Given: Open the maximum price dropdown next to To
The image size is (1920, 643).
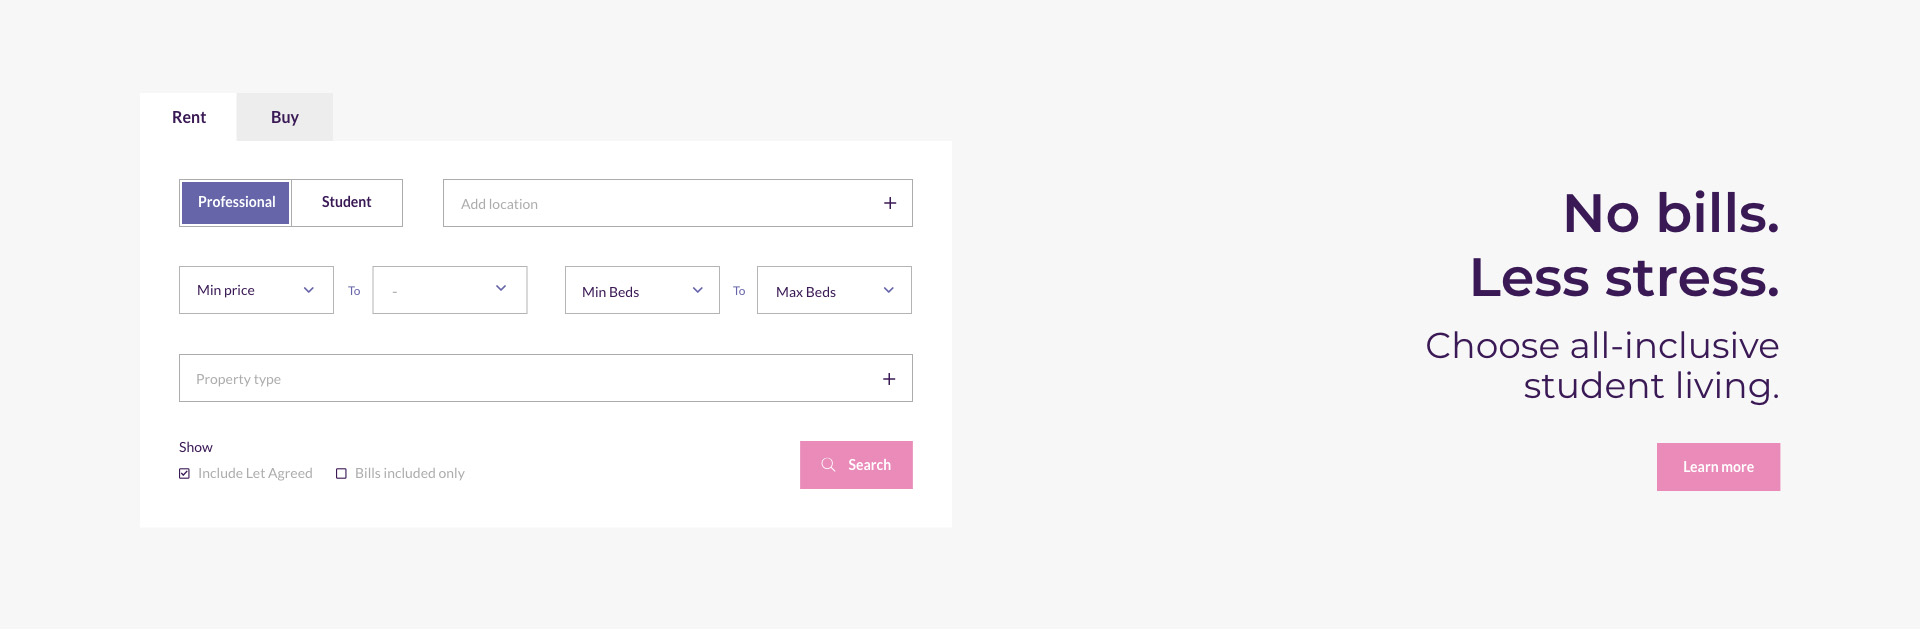Looking at the screenshot, I should [x=449, y=289].
